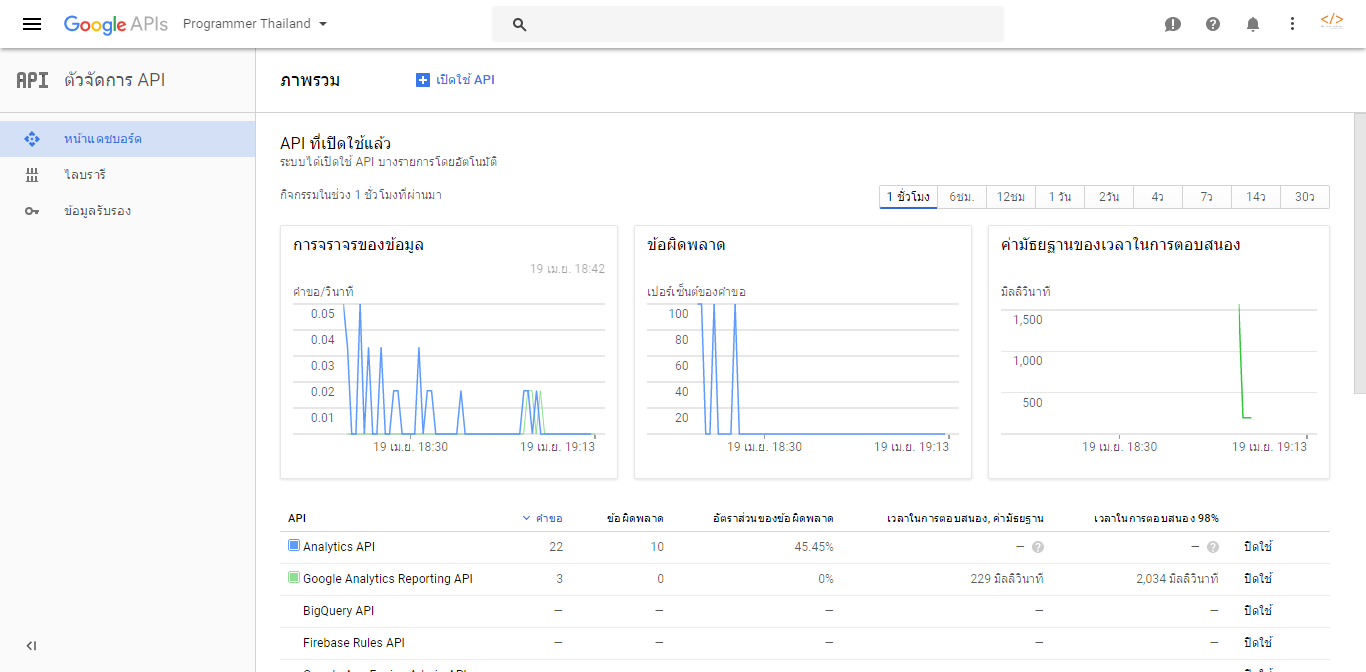Select the 12ชม time range tab

(x=1011, y=197)
